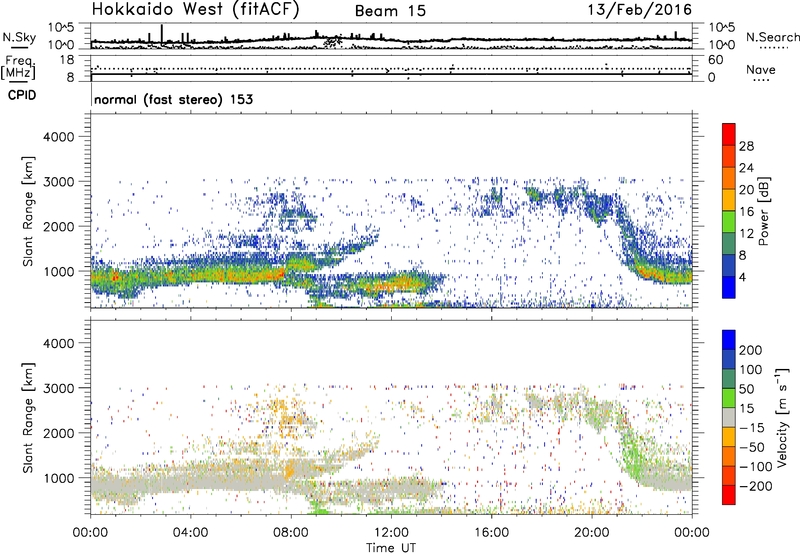Viewport: 800px width, 554px height.
Task: Click the '16:00' time tick label
Action: click(x=491, y=533)
